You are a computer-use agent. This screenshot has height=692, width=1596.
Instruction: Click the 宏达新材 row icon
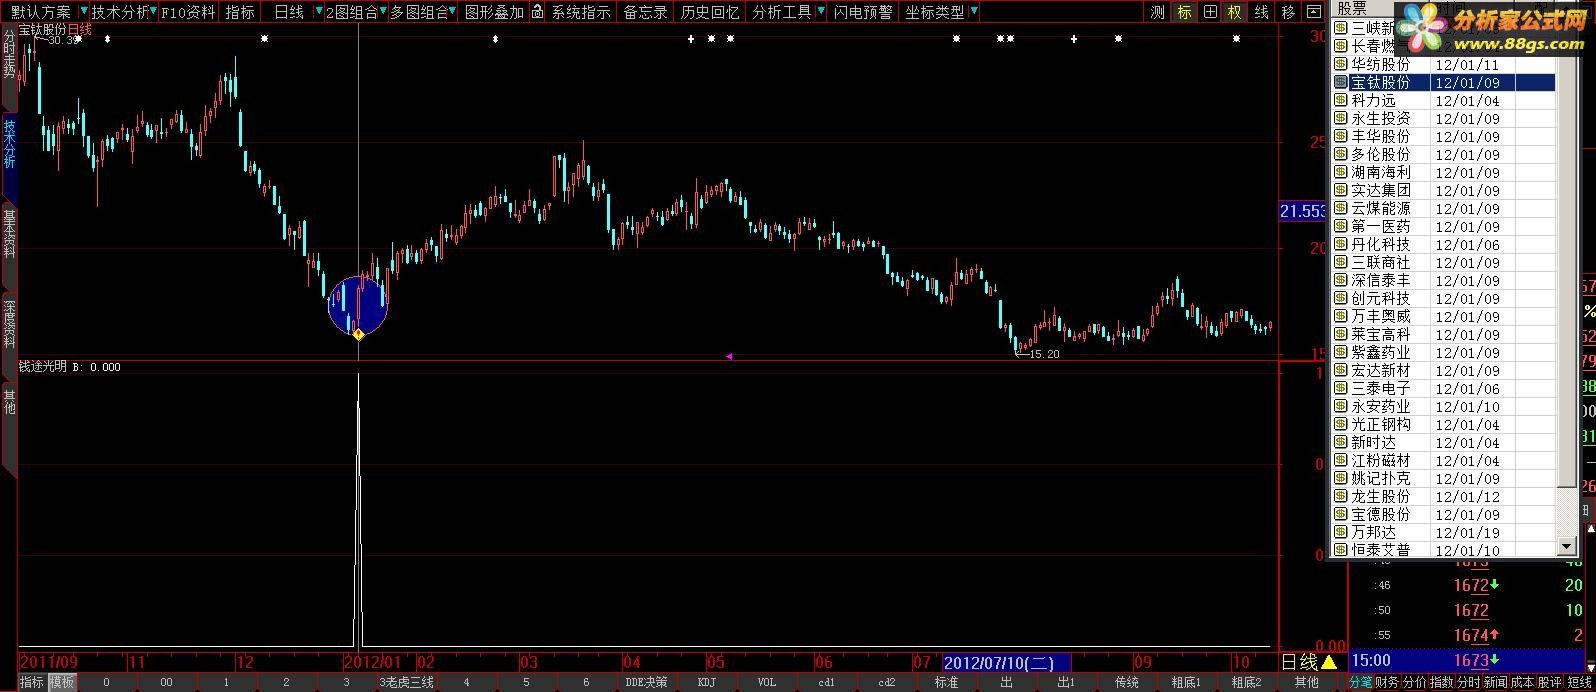pos(1341,371)
